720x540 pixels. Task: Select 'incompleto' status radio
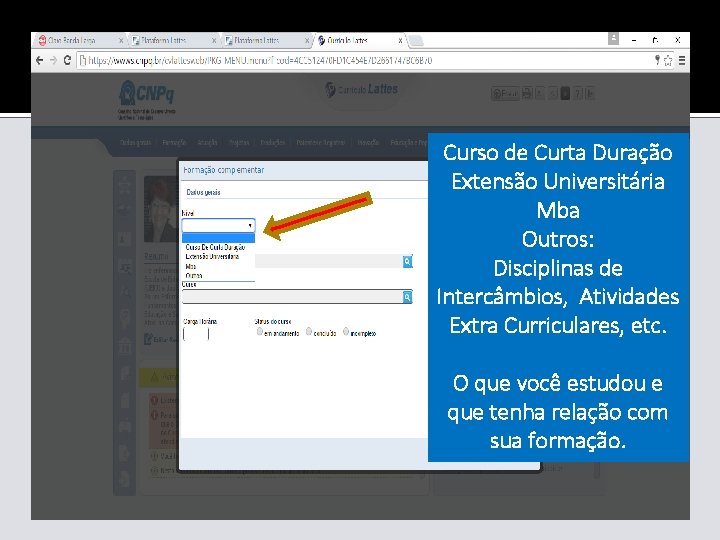(346, 332)
